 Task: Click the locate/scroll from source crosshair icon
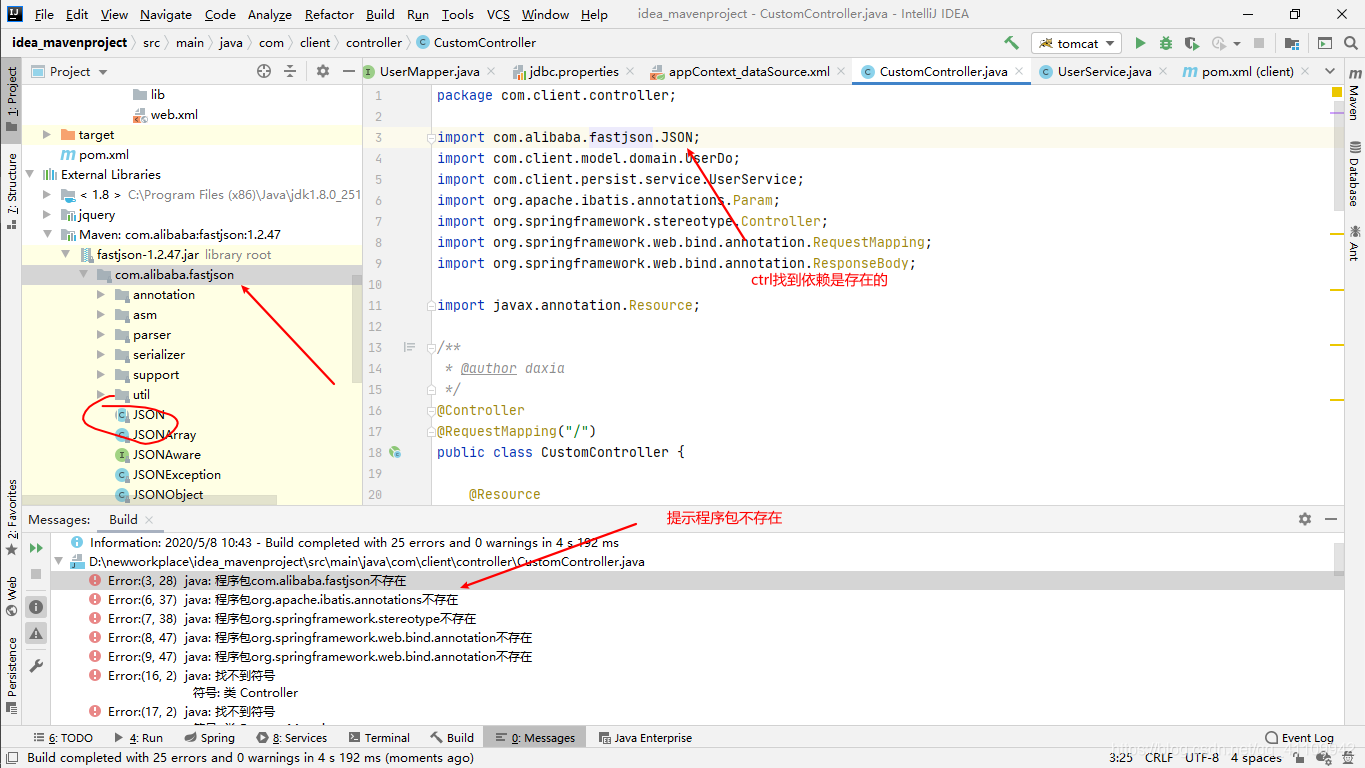pos(264,71)
